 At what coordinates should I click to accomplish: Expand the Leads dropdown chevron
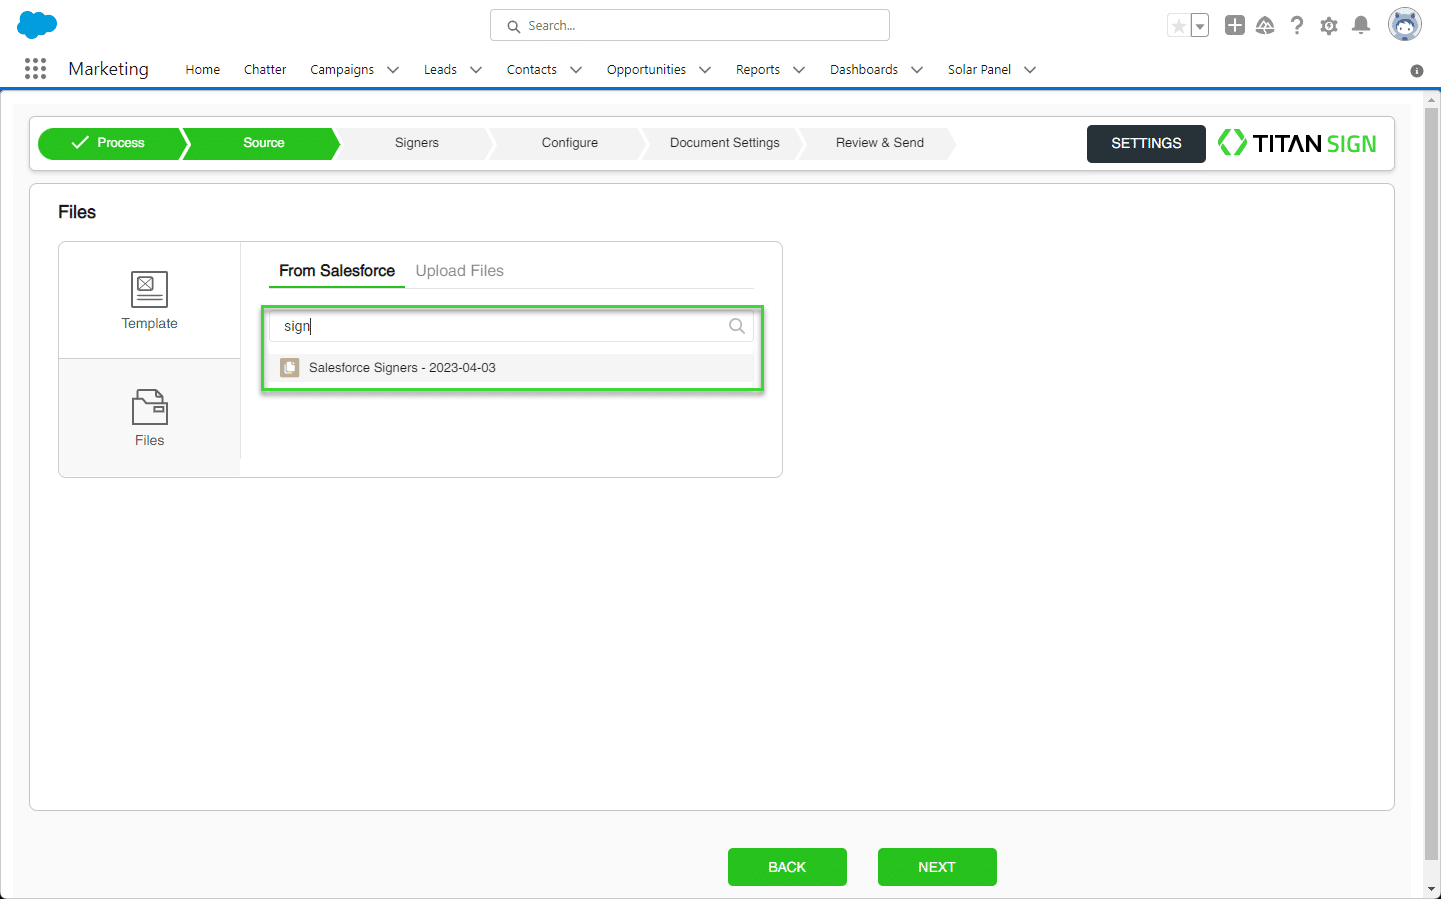coord(476,70)
